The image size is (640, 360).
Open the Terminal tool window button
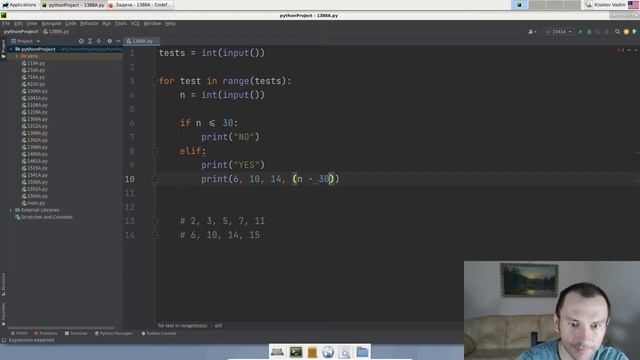click(x=76, y=333)
